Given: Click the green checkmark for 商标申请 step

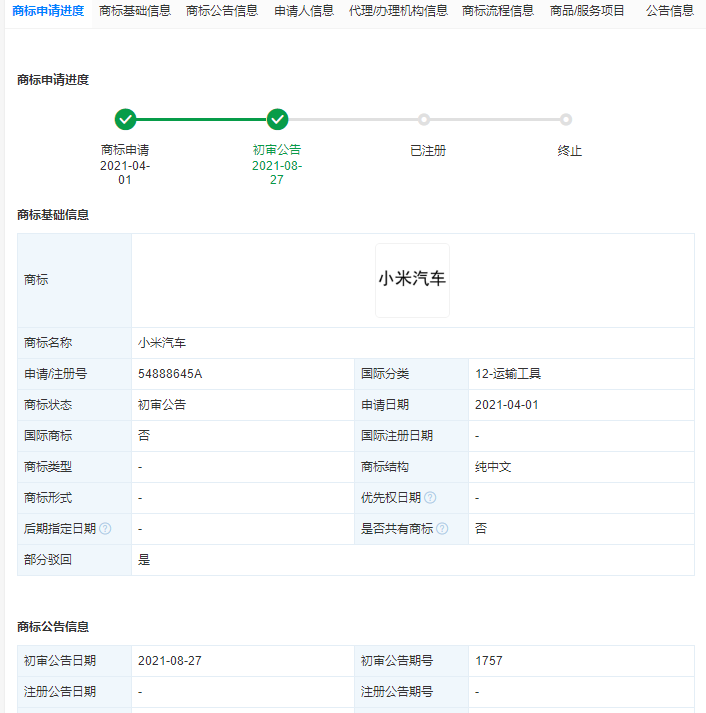Looking at the screenshot, I should tap(125, 120).
